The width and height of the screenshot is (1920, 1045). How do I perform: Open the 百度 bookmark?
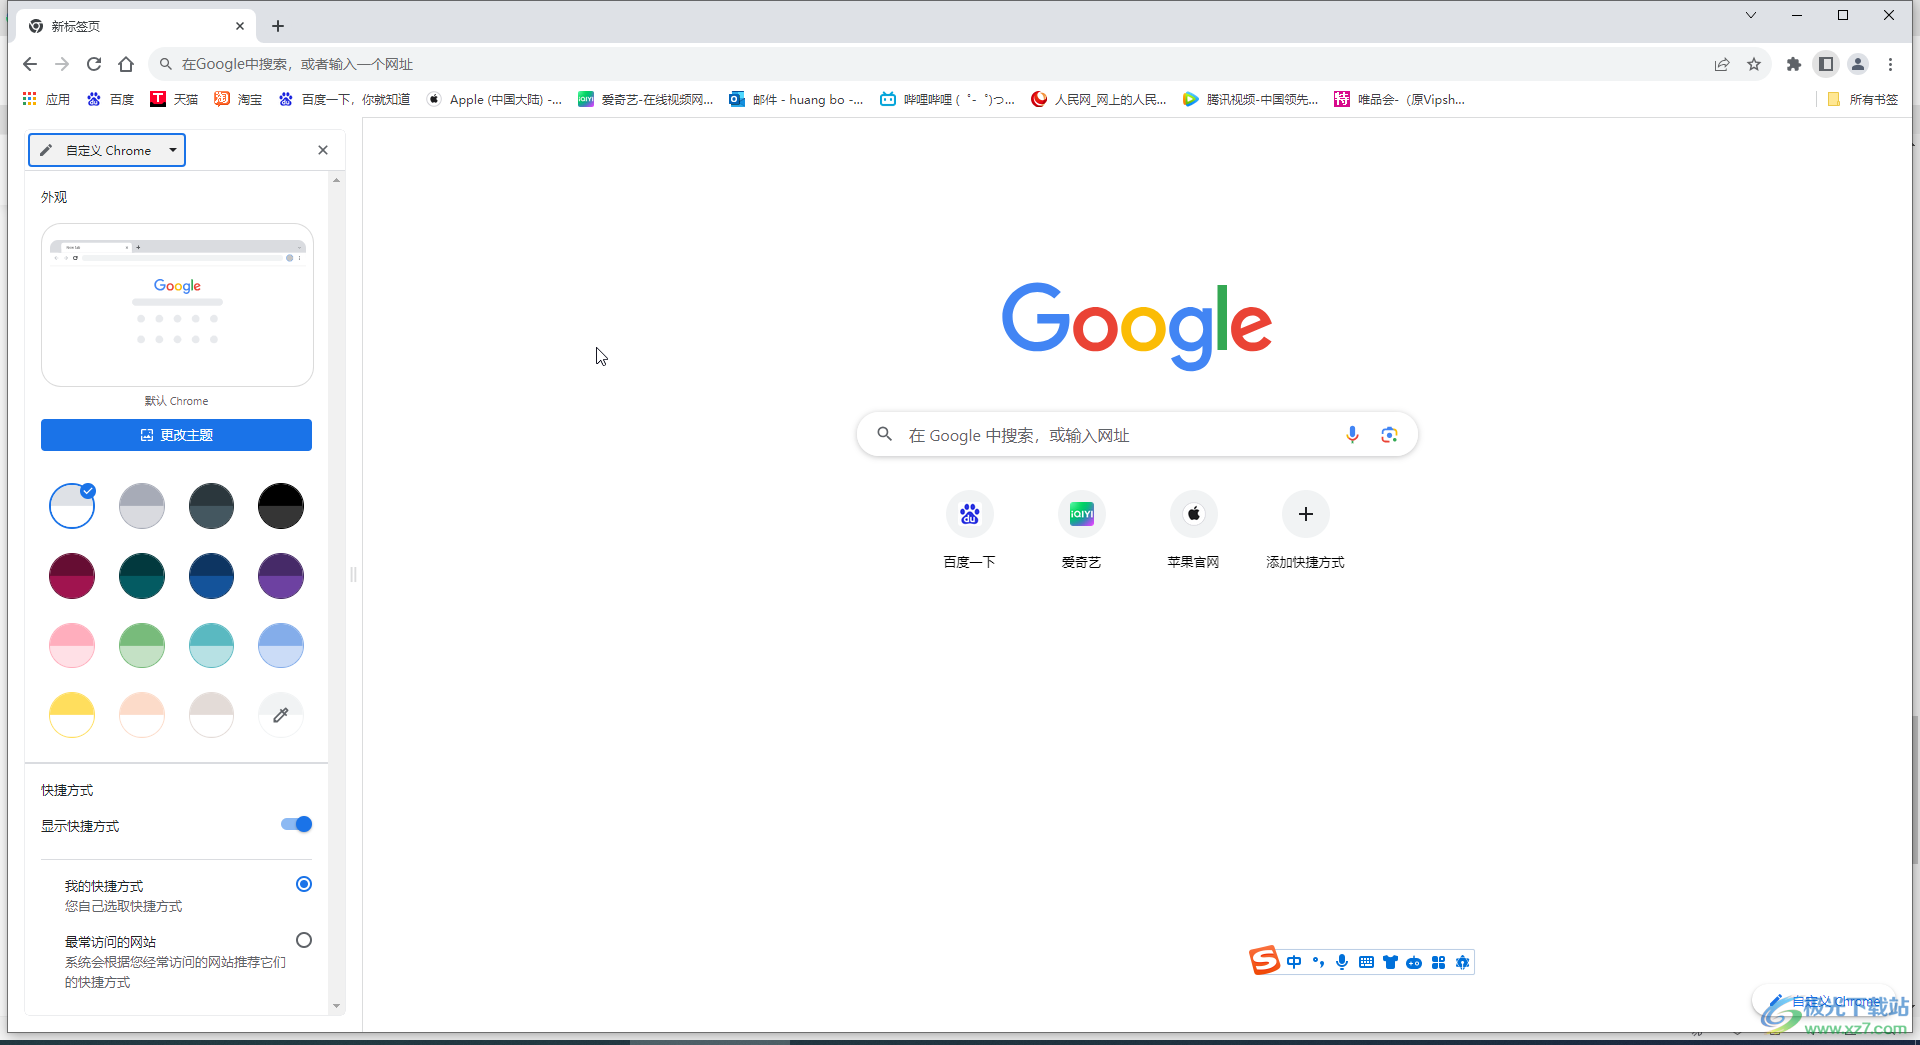(110, 99)
